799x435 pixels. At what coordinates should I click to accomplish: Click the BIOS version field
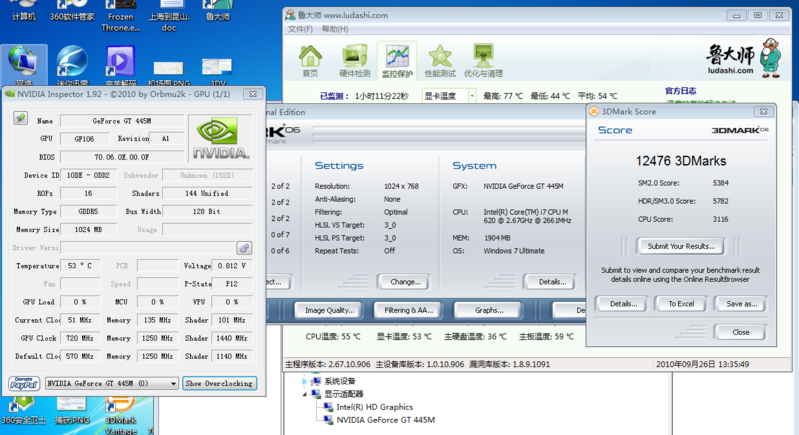coord(122,157)
